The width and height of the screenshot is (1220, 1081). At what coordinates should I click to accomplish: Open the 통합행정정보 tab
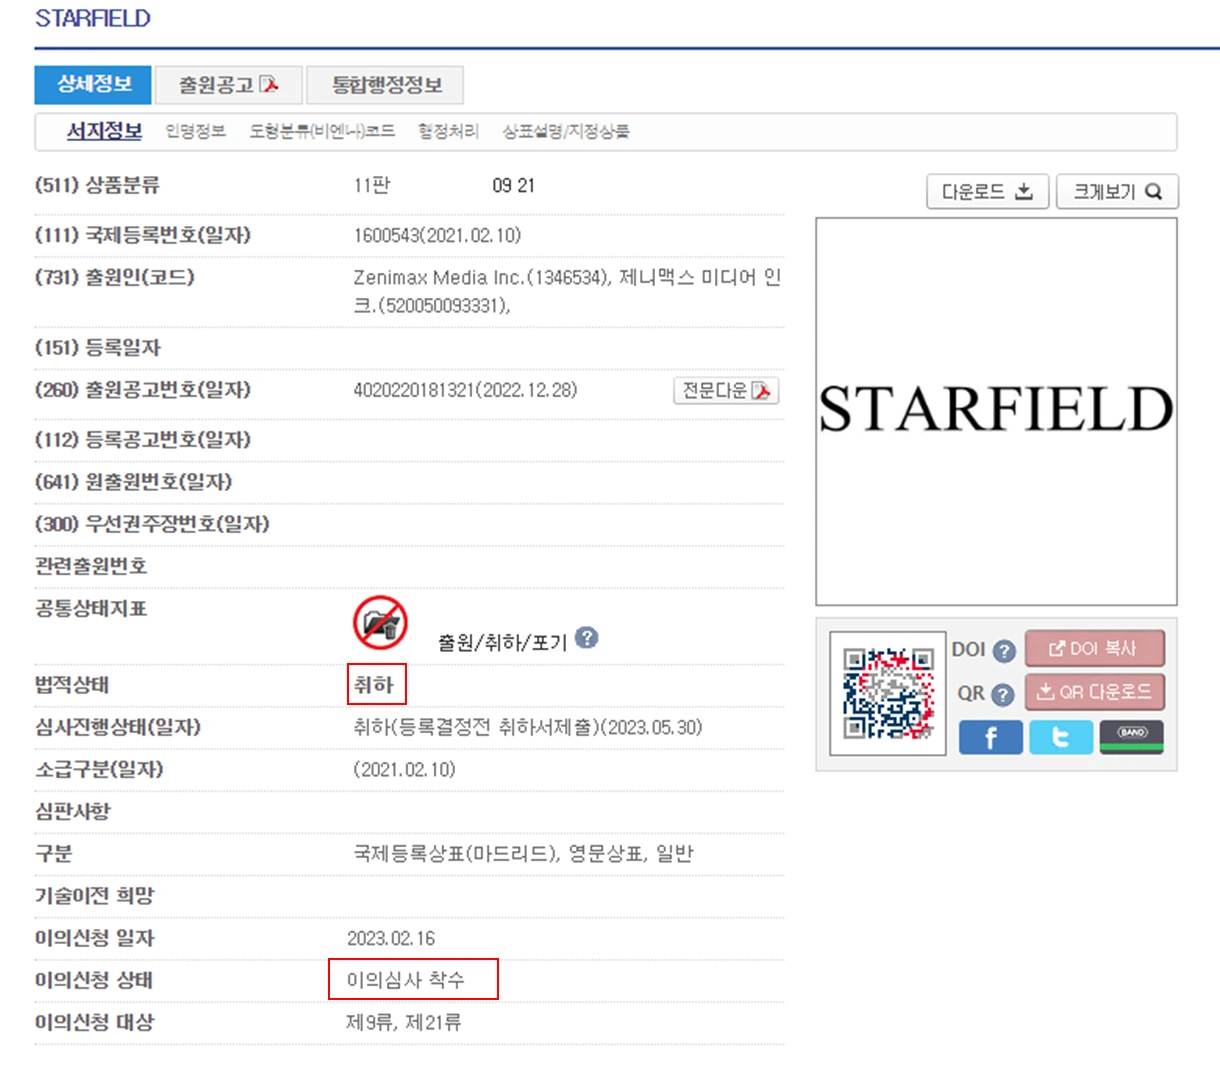click(x=385, y=85)
